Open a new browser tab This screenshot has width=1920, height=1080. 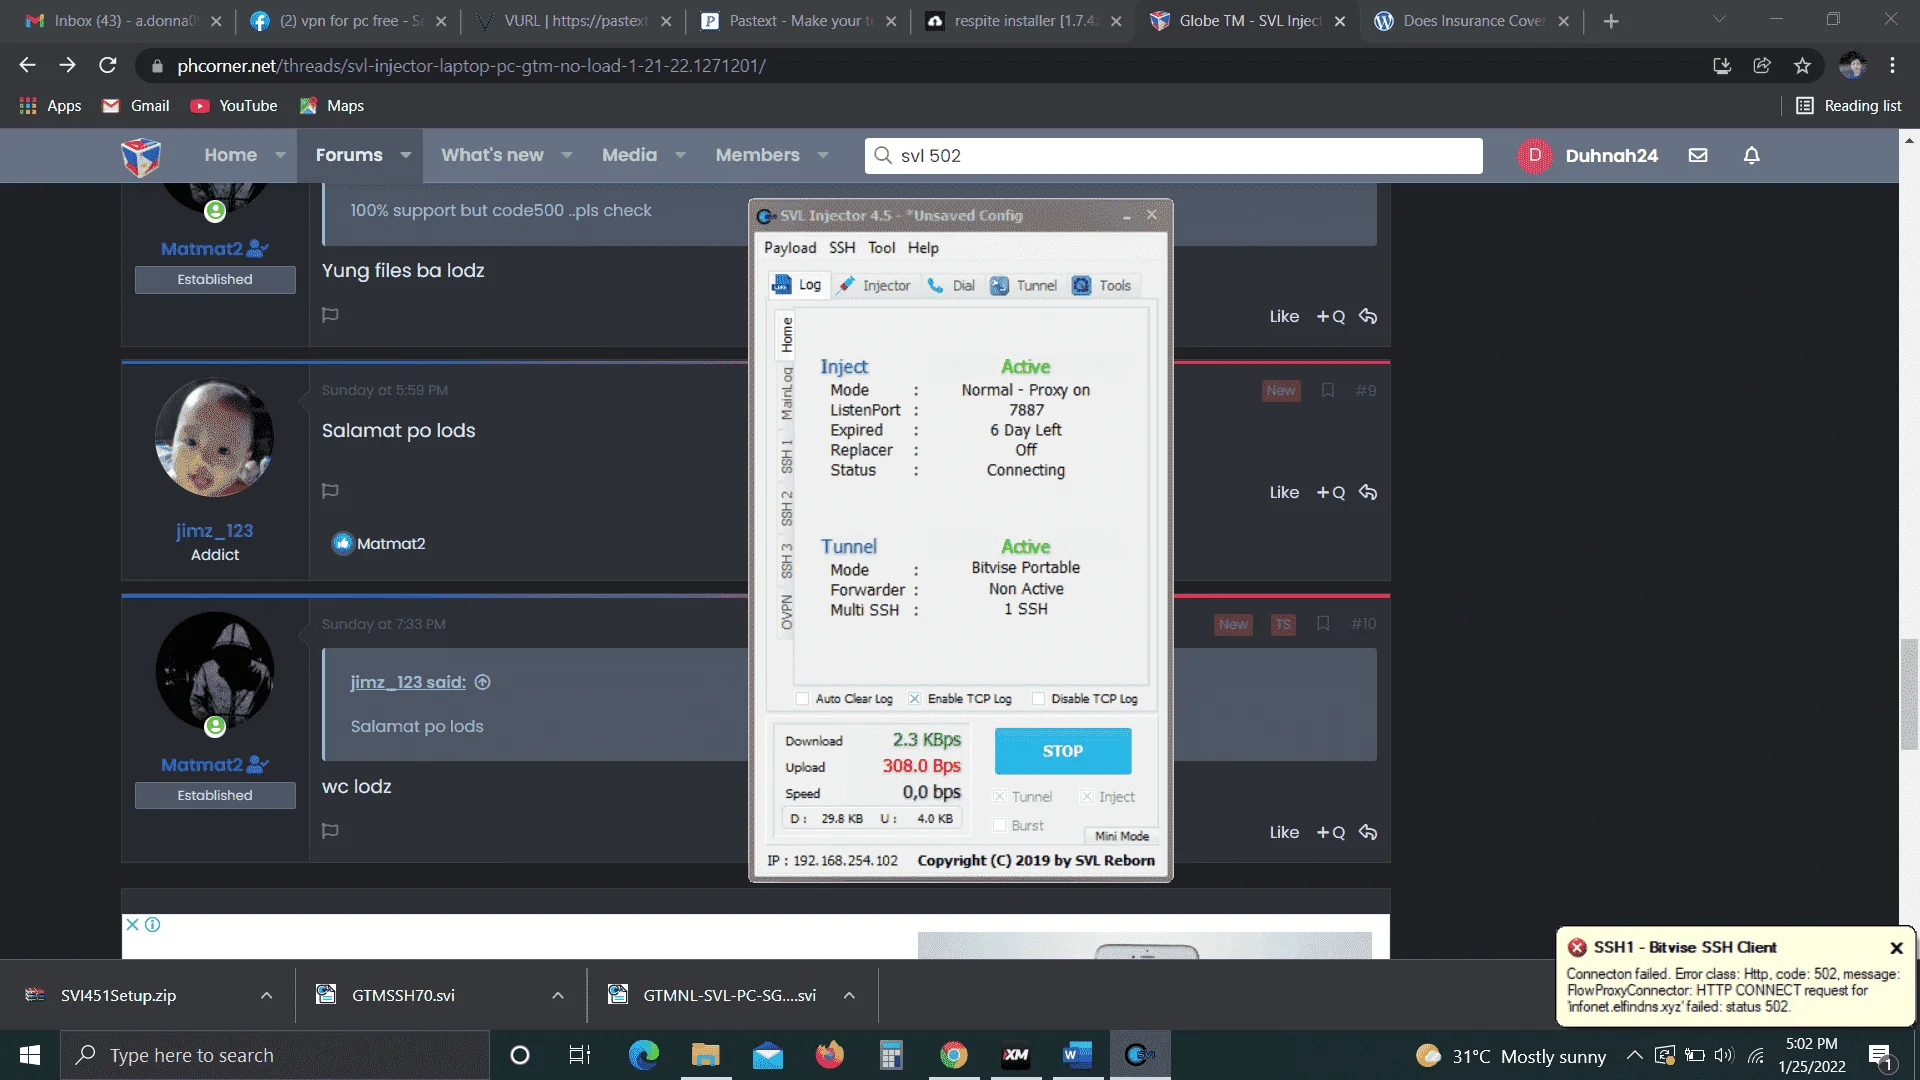(1610, 21)
